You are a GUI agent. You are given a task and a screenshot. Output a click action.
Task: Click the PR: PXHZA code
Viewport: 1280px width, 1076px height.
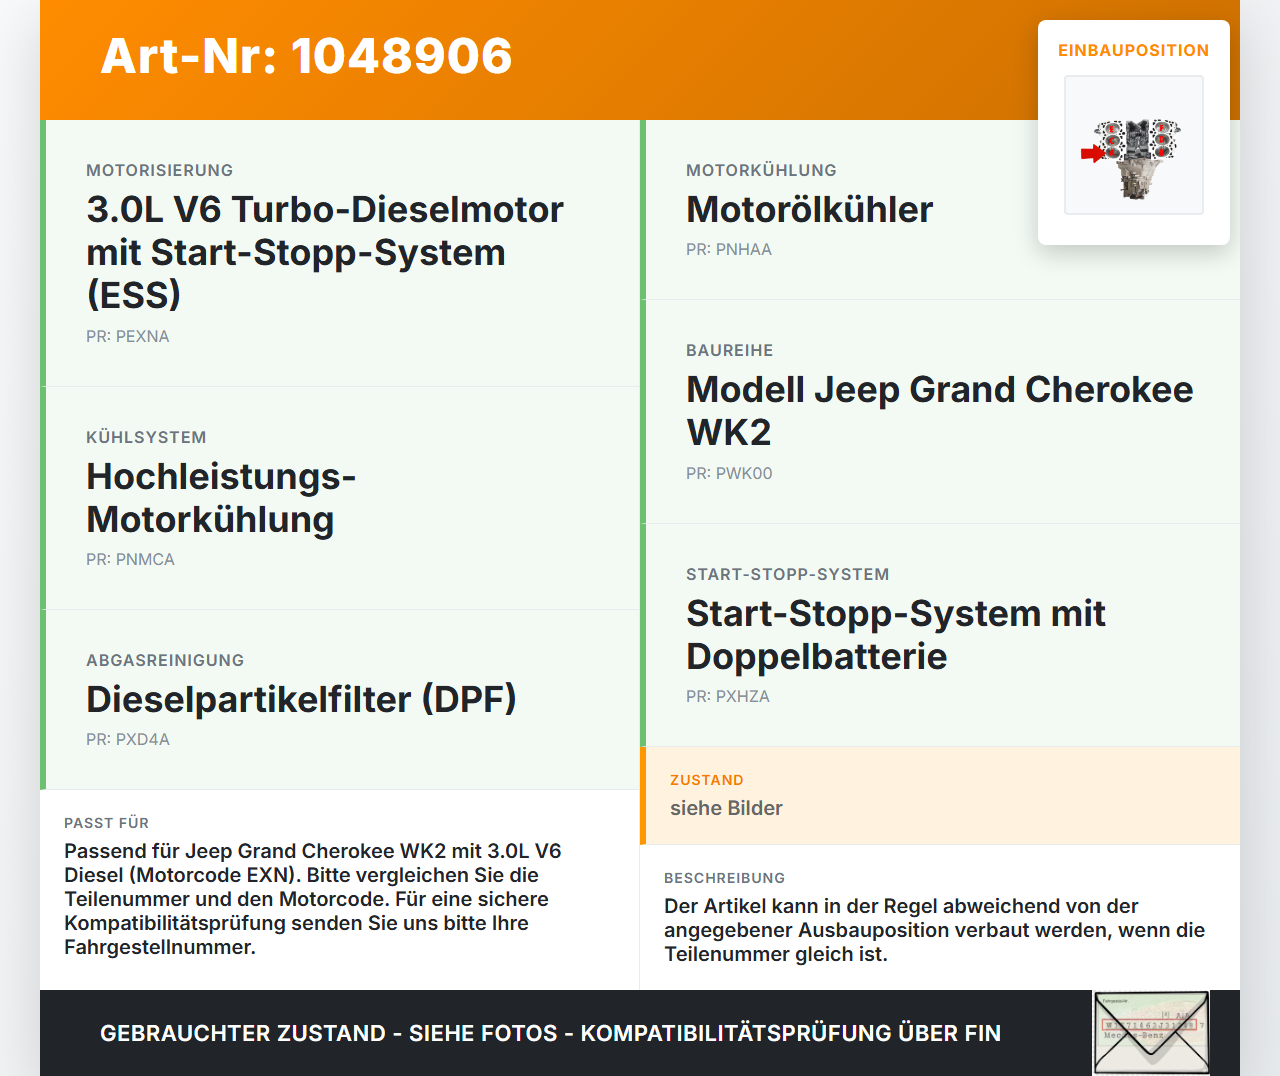pyautogui.click(x=728, y=696)
